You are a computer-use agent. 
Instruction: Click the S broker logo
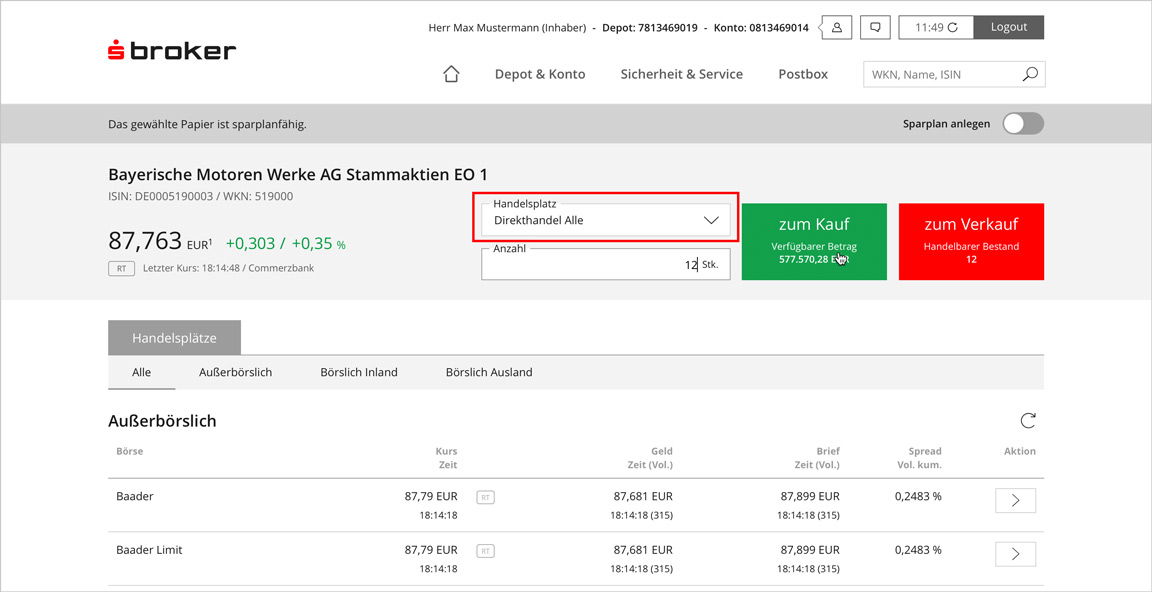click(x=172, y=51)
